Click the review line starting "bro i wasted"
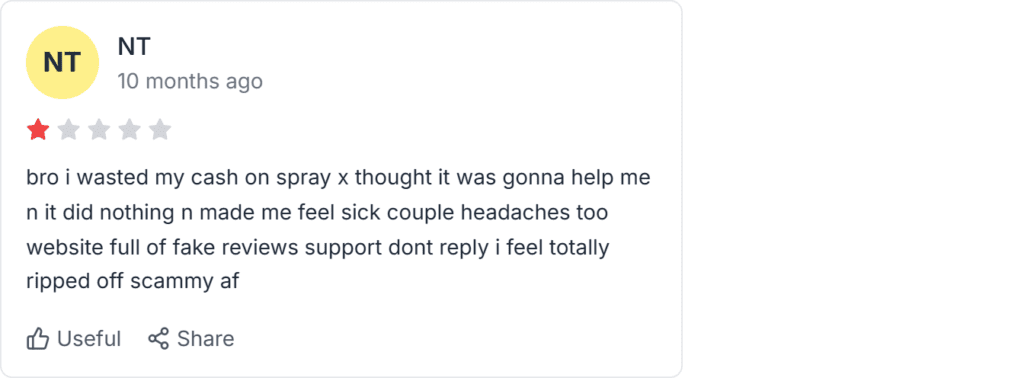 (x=338, y=178)
